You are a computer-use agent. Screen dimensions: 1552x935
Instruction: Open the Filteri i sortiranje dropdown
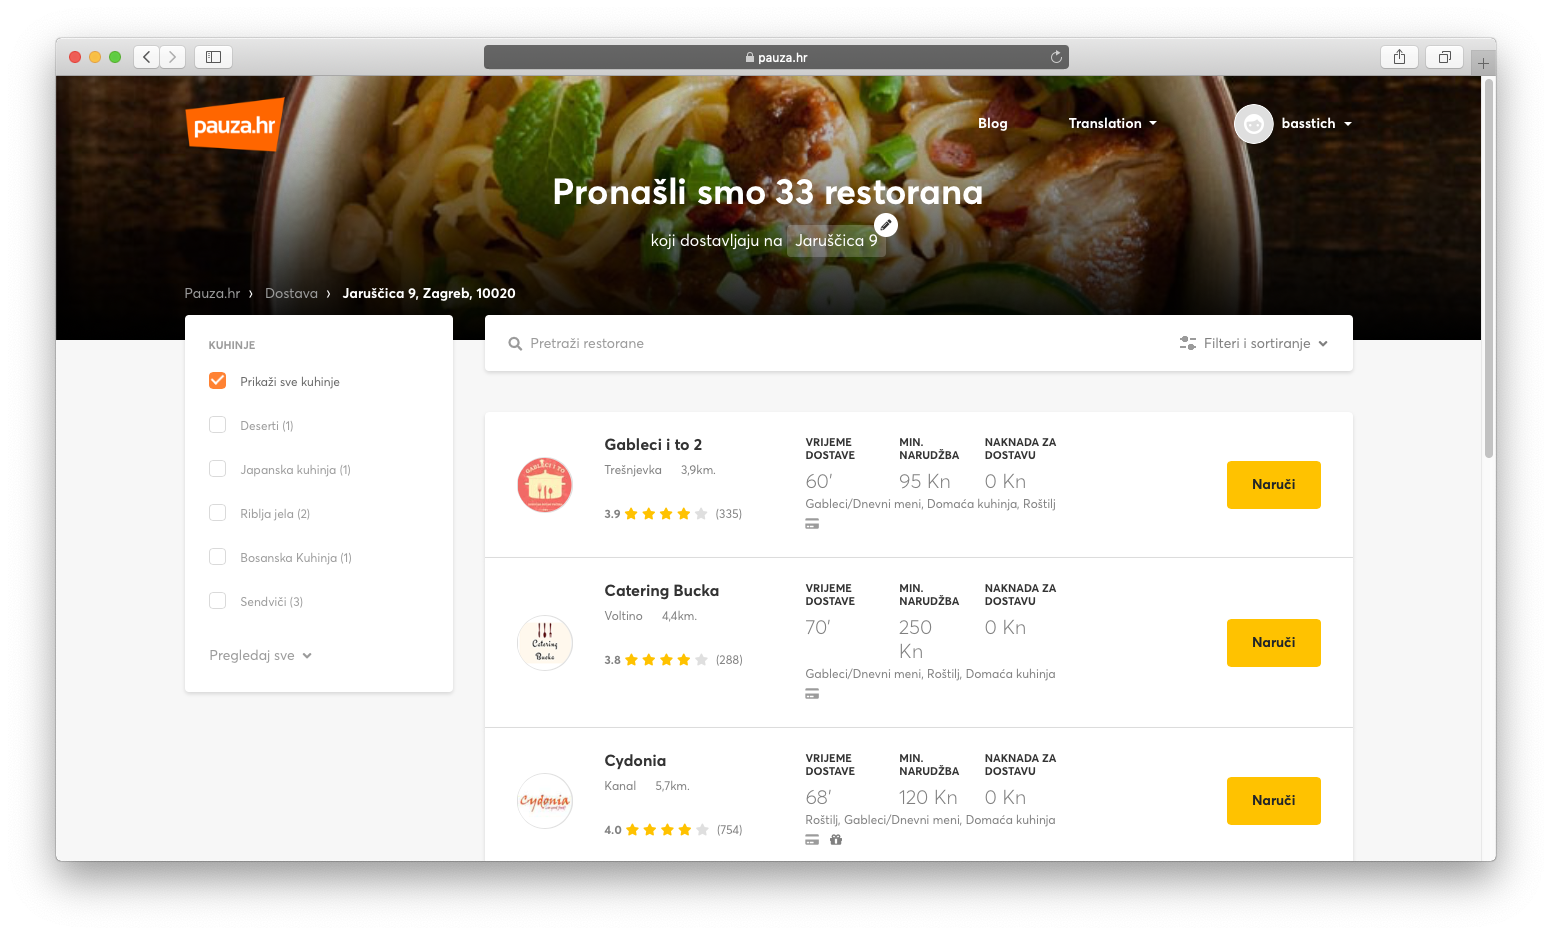pyautogui.click(x=1254, y=343)
